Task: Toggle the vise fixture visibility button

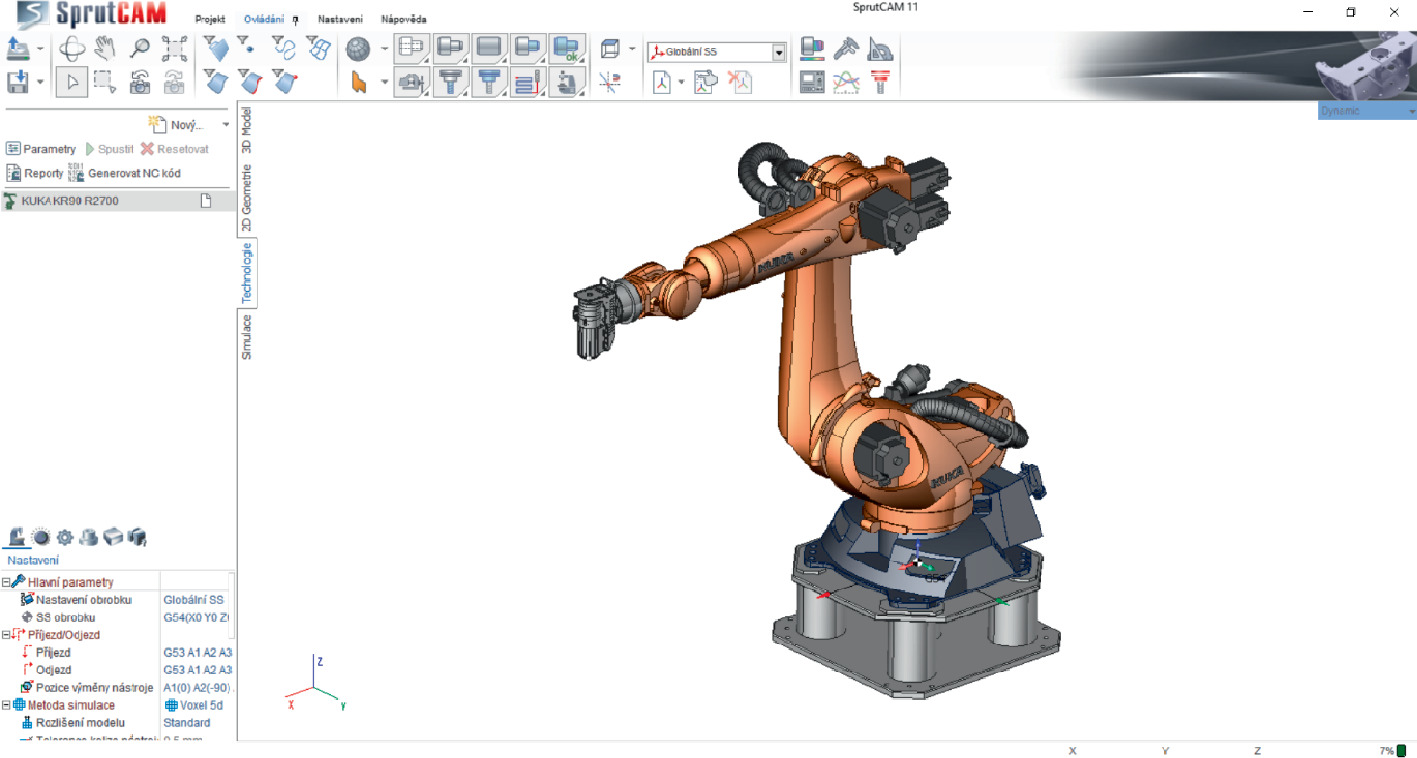Action: click(x=412, y=82)
